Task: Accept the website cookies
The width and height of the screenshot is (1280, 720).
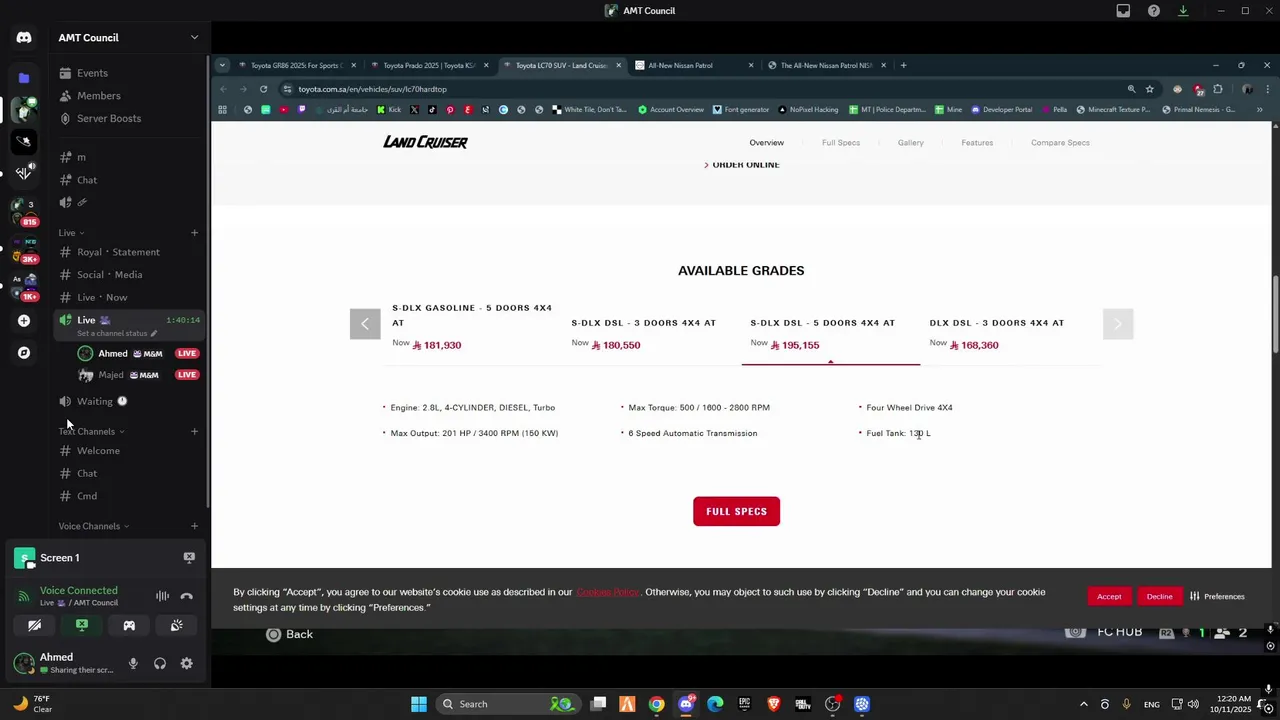Action: click(x=1109, y=597)
